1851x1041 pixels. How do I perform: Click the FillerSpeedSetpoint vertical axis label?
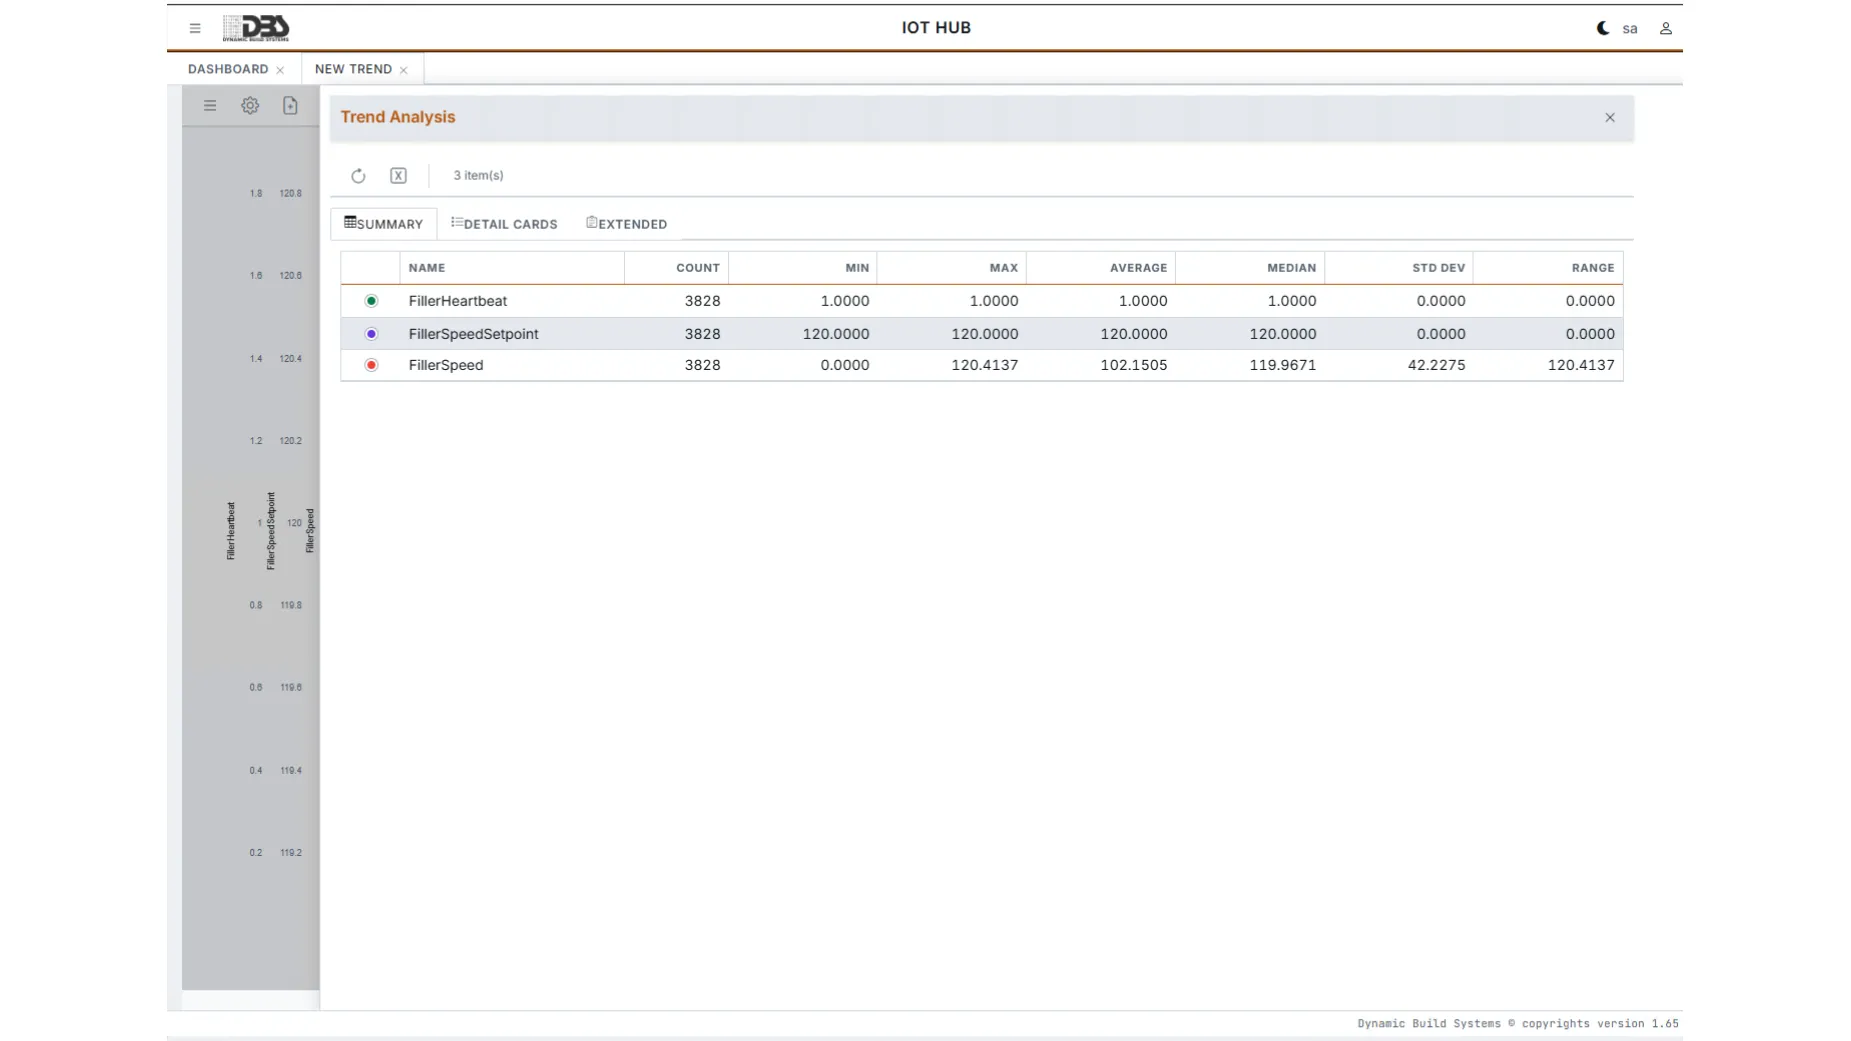pyautogui.click(x=270, y=531)
